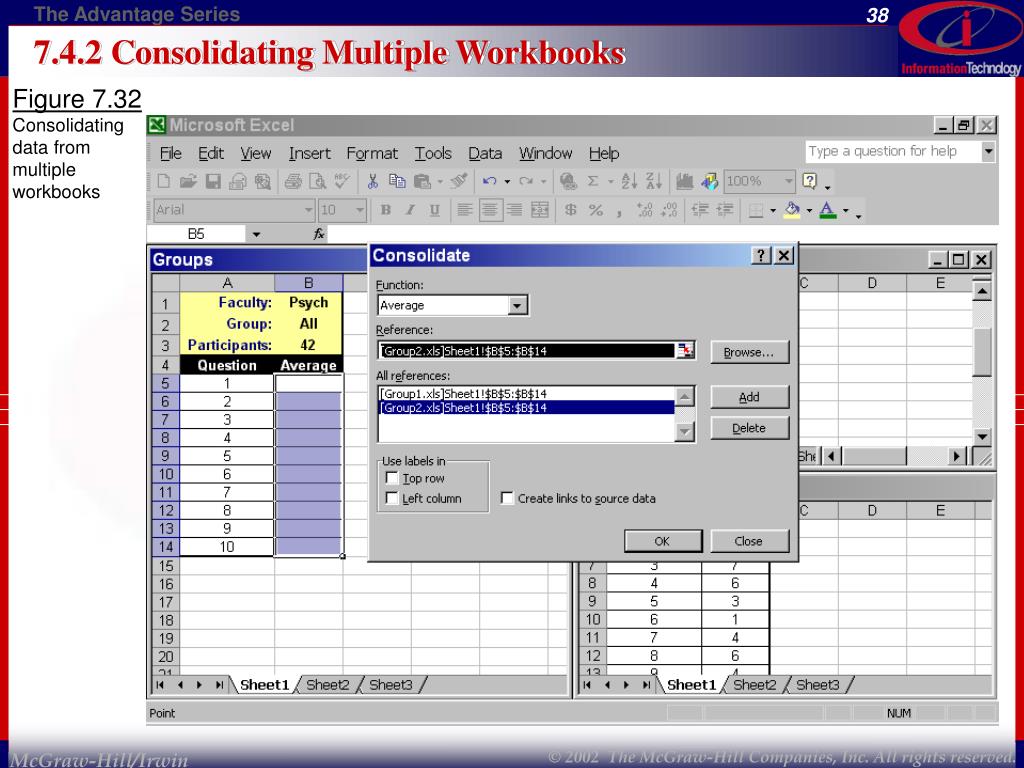Click the Italic I icon
1024x768 pixels.
pyautogui.click(x=410, y=210)
